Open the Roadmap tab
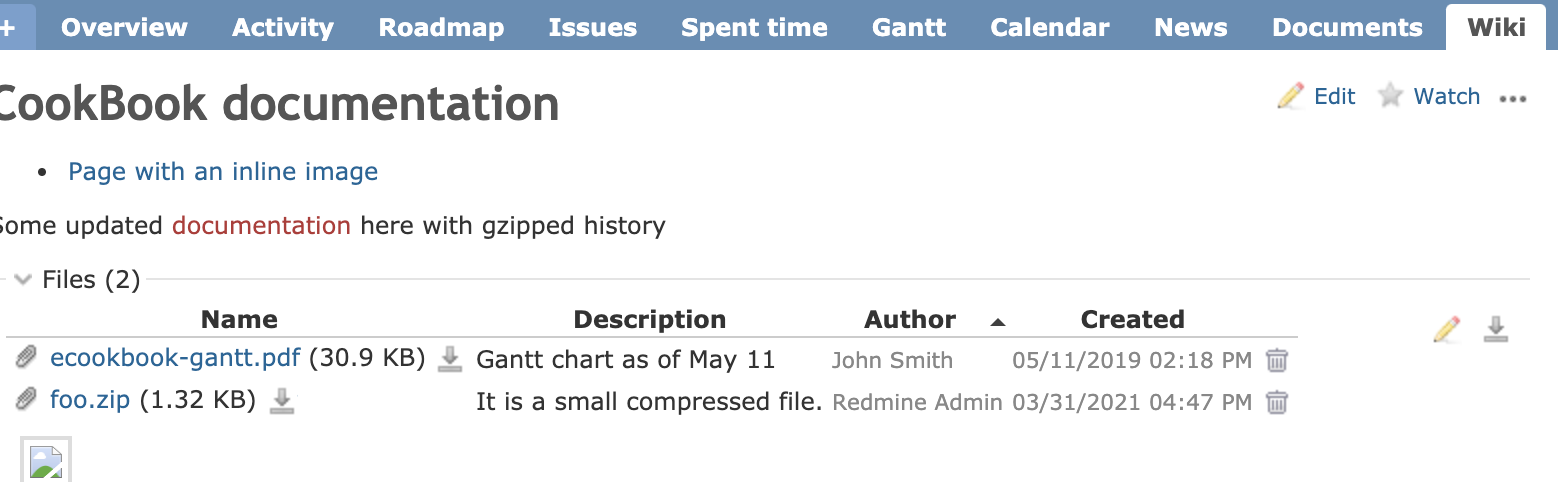The image size is (1558, 482). pos(441,27)
